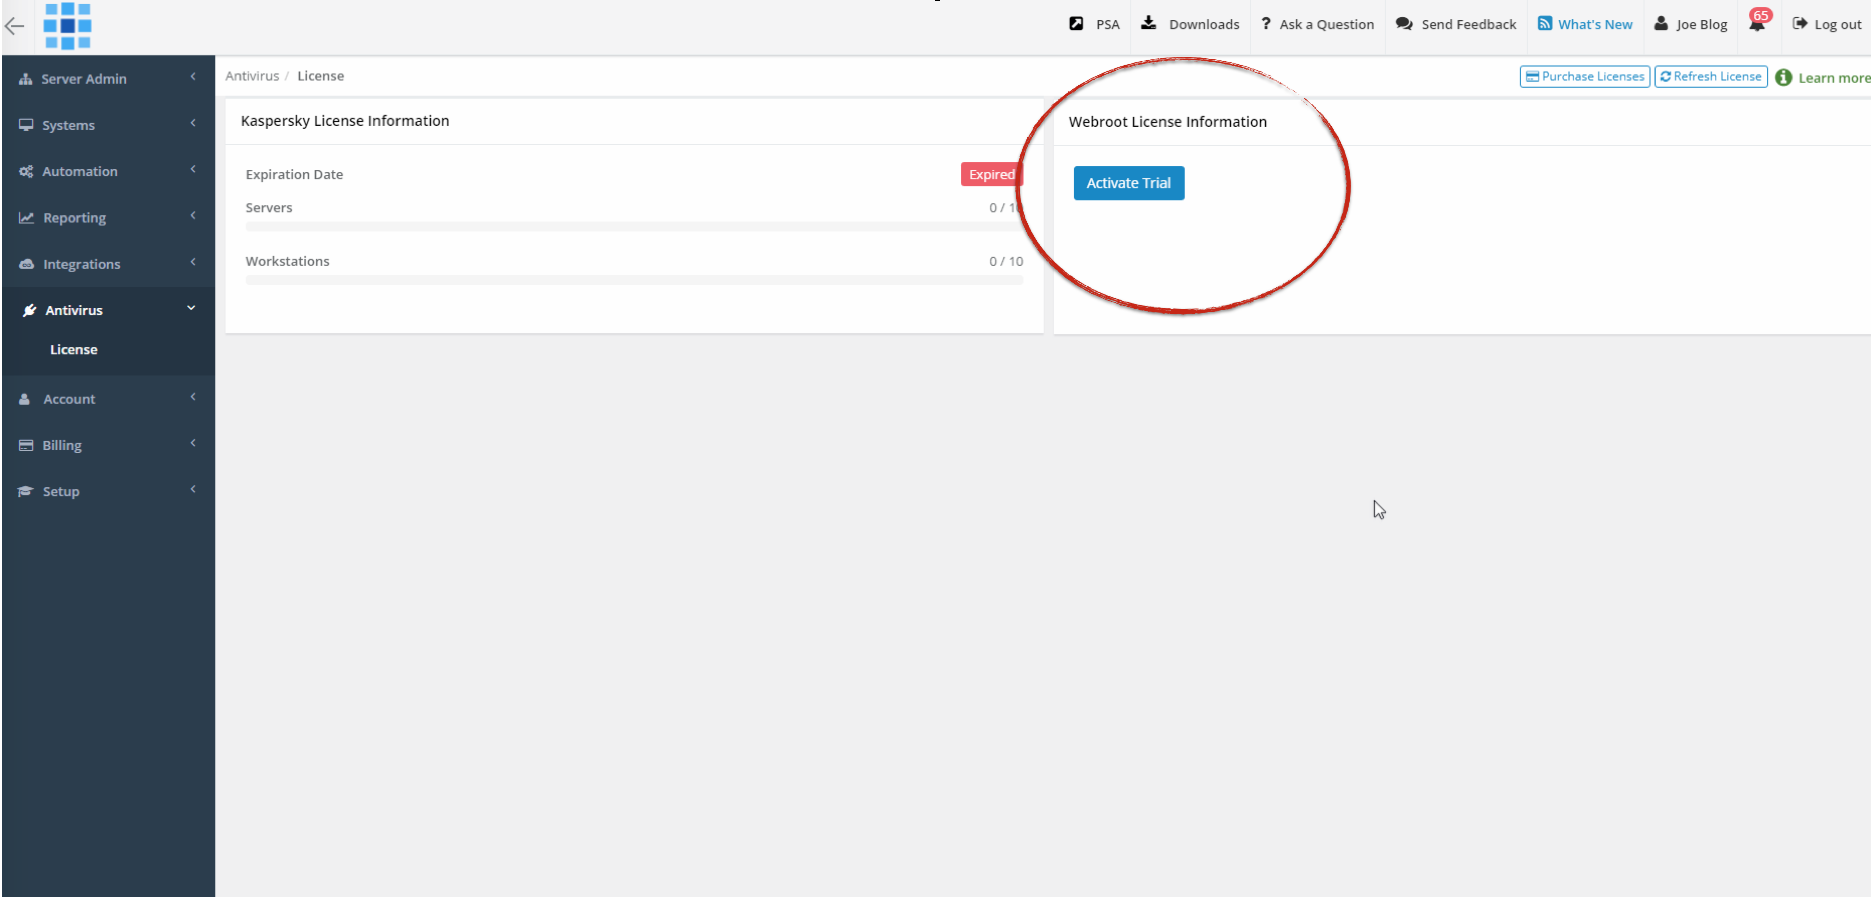Click the Ask a Question link
This screenshot has height=897, width=1871.
tap(1327, 25)
